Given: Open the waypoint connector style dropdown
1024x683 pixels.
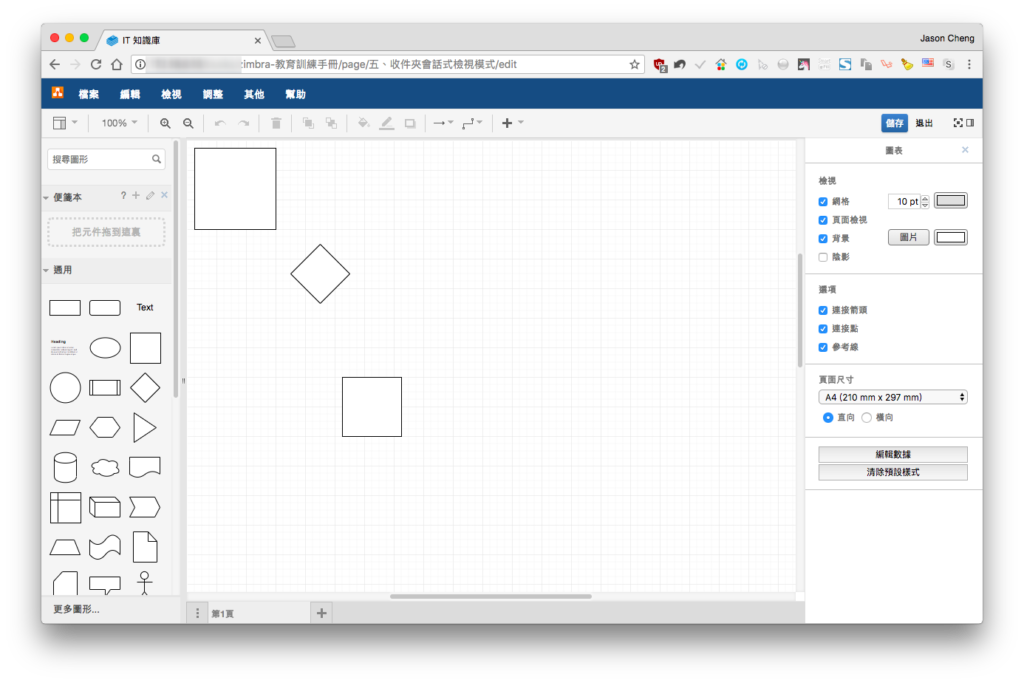Looking at the screenshot, I should (472, 123).
